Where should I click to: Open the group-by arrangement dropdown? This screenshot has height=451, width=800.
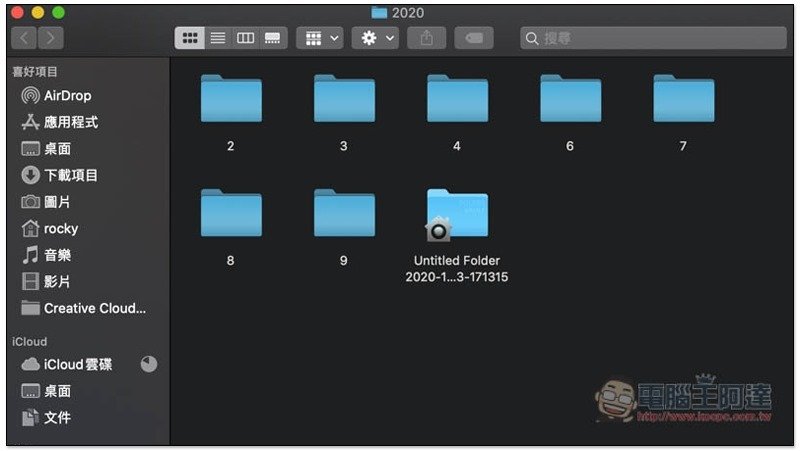(x=320, y=38)
